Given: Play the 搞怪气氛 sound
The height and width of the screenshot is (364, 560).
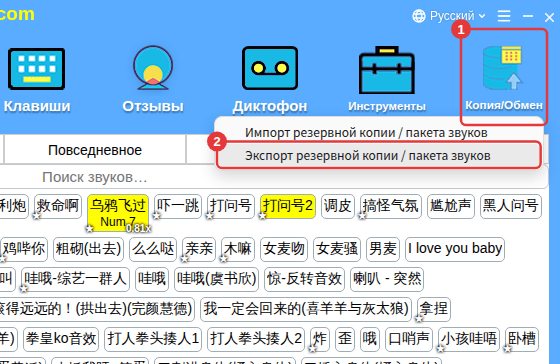Looking at the screenshot, I should [x=391, y=206].
